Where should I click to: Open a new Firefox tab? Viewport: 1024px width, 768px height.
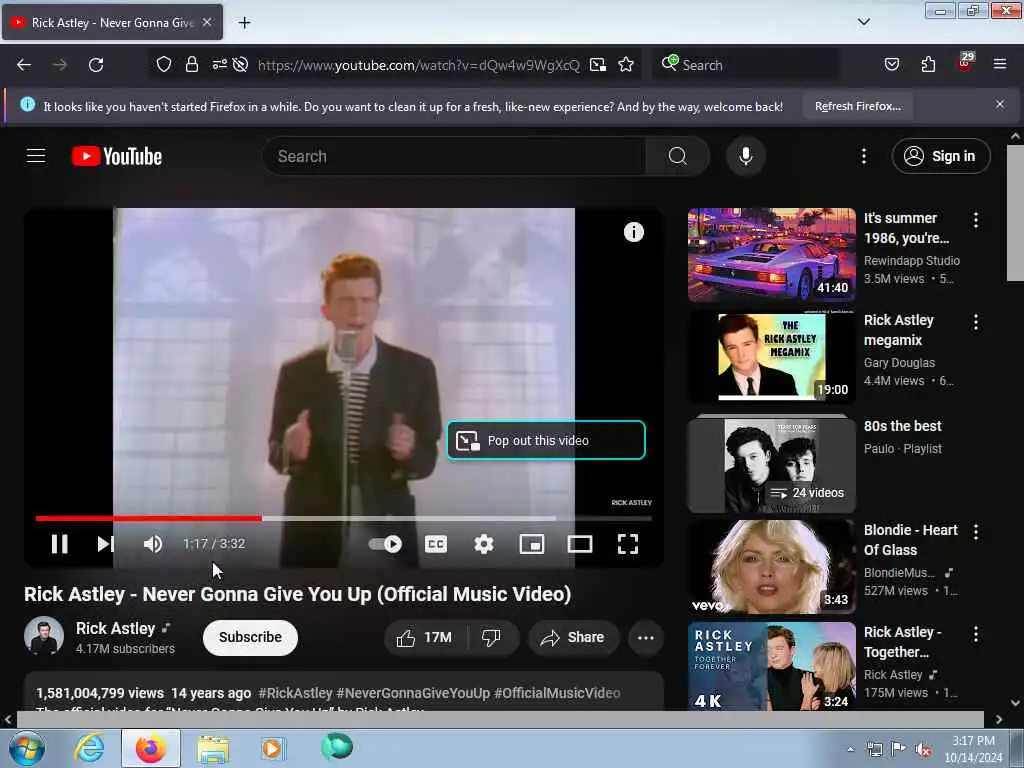(x=244, y=23)
